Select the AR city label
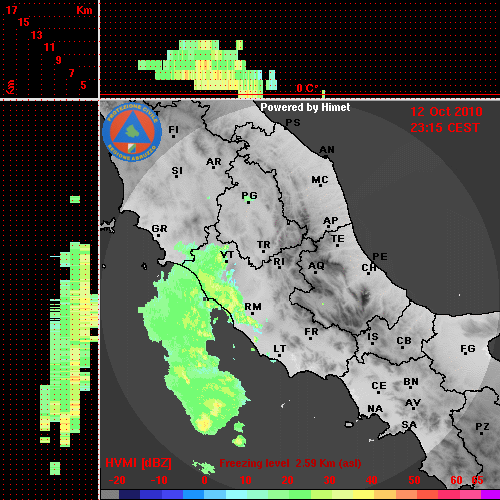 [x=214, y=162]
